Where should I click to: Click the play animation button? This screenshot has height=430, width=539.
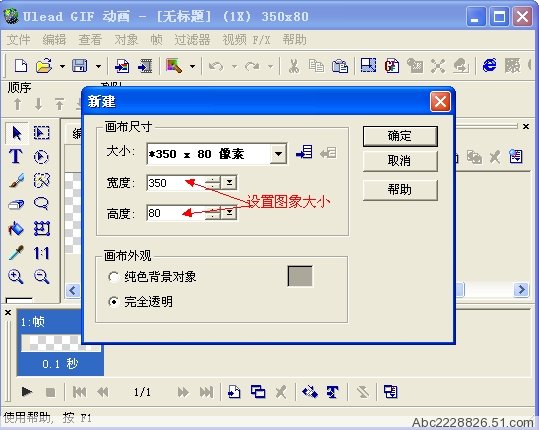coord(26,392)
